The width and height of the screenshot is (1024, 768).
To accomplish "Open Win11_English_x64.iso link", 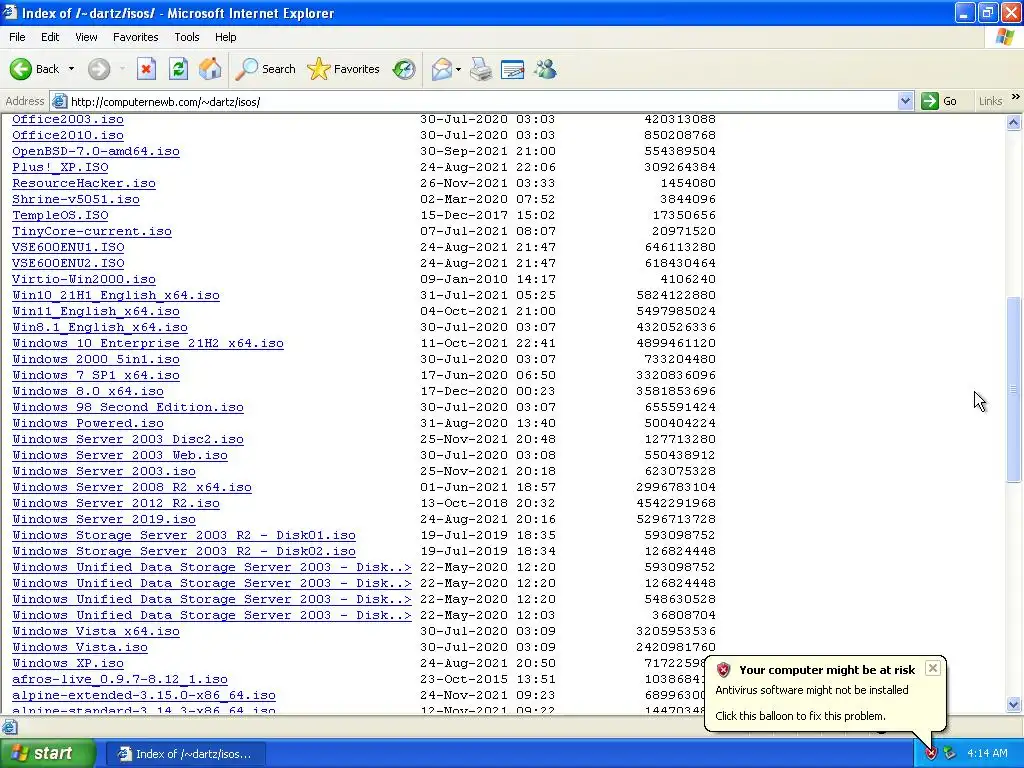I will [x=96, y=311].
